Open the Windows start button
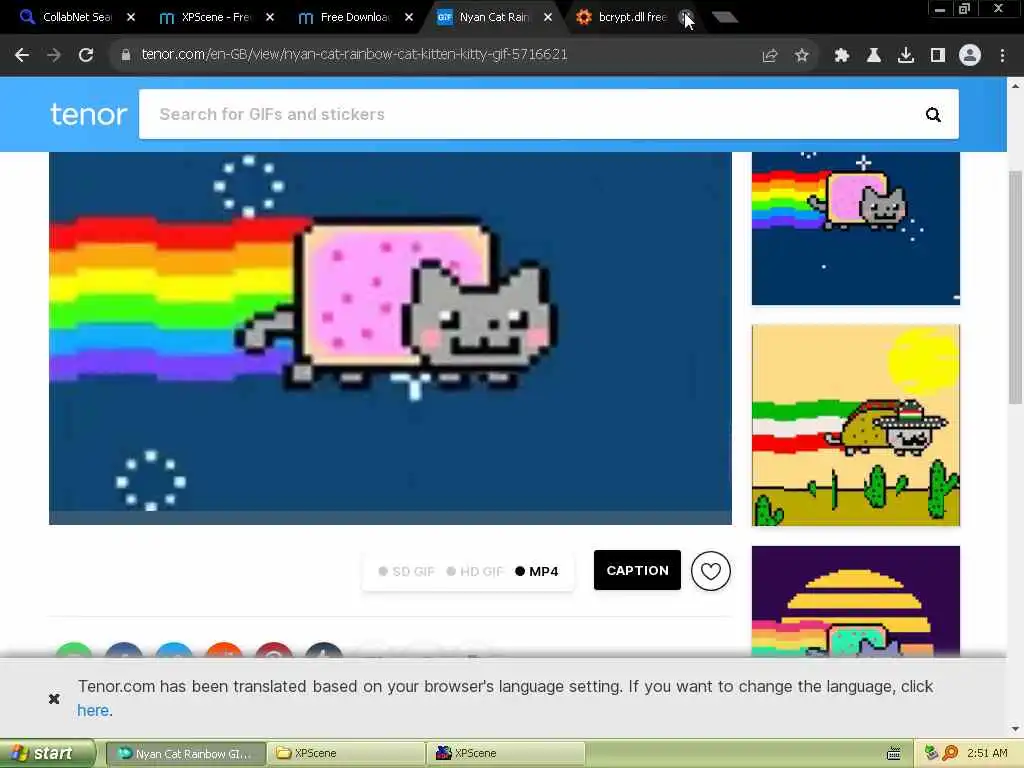 [x=47, y=754]
